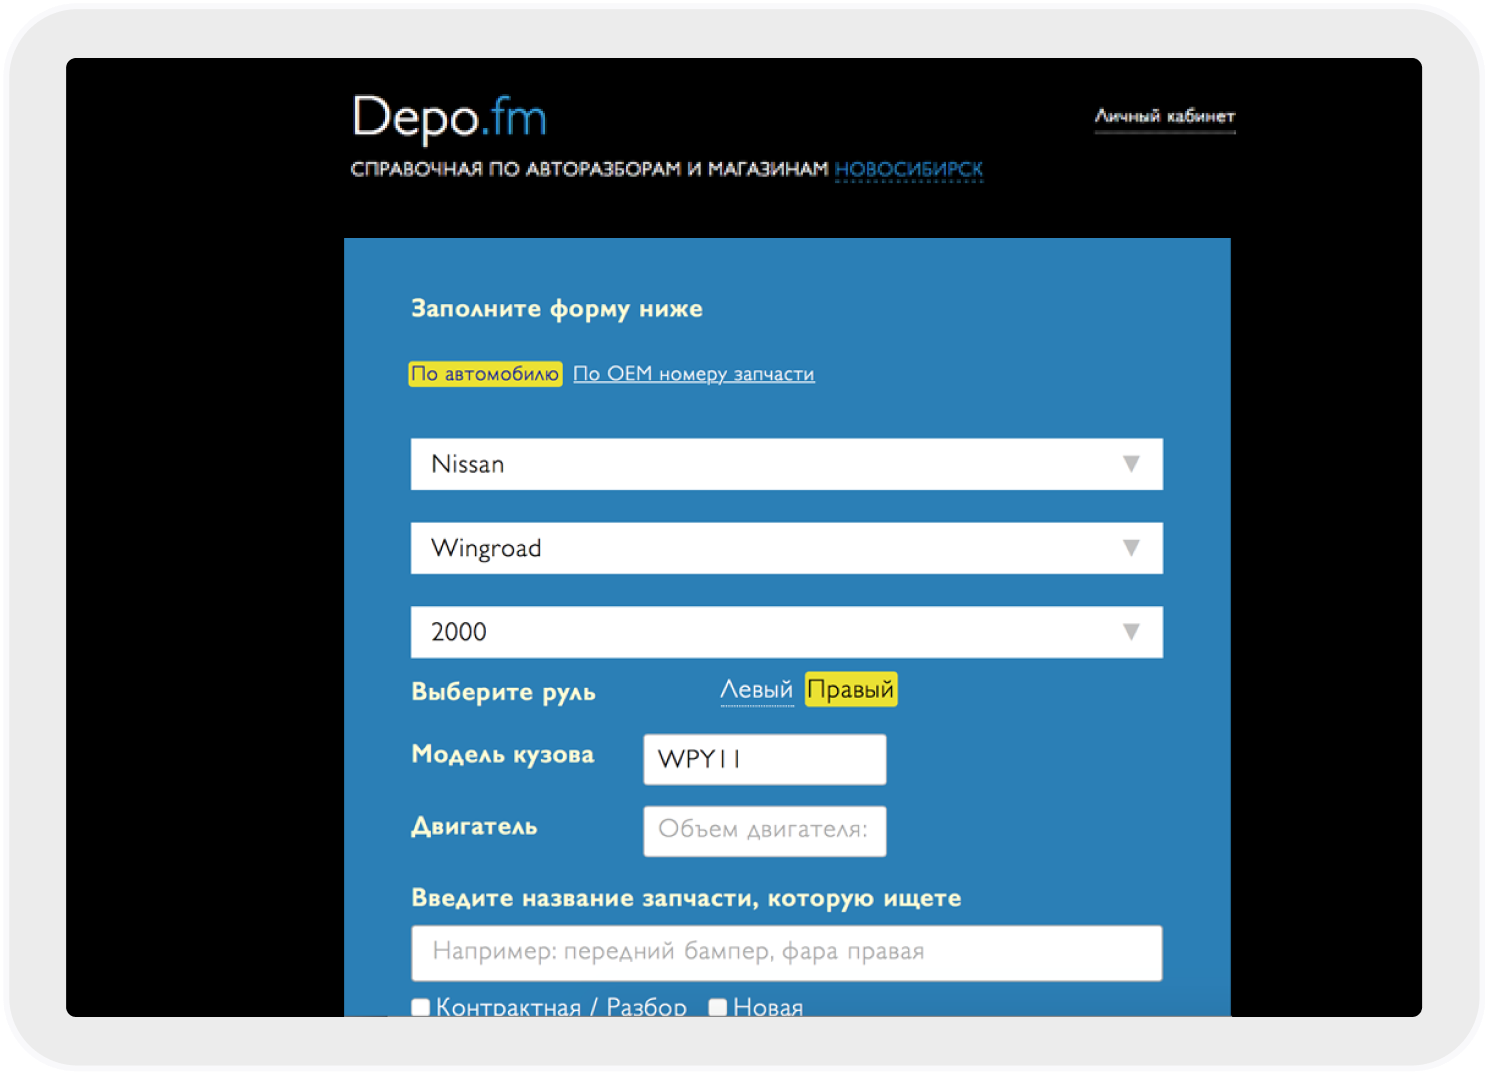Click the Выберите руль label

click(503, 692)
